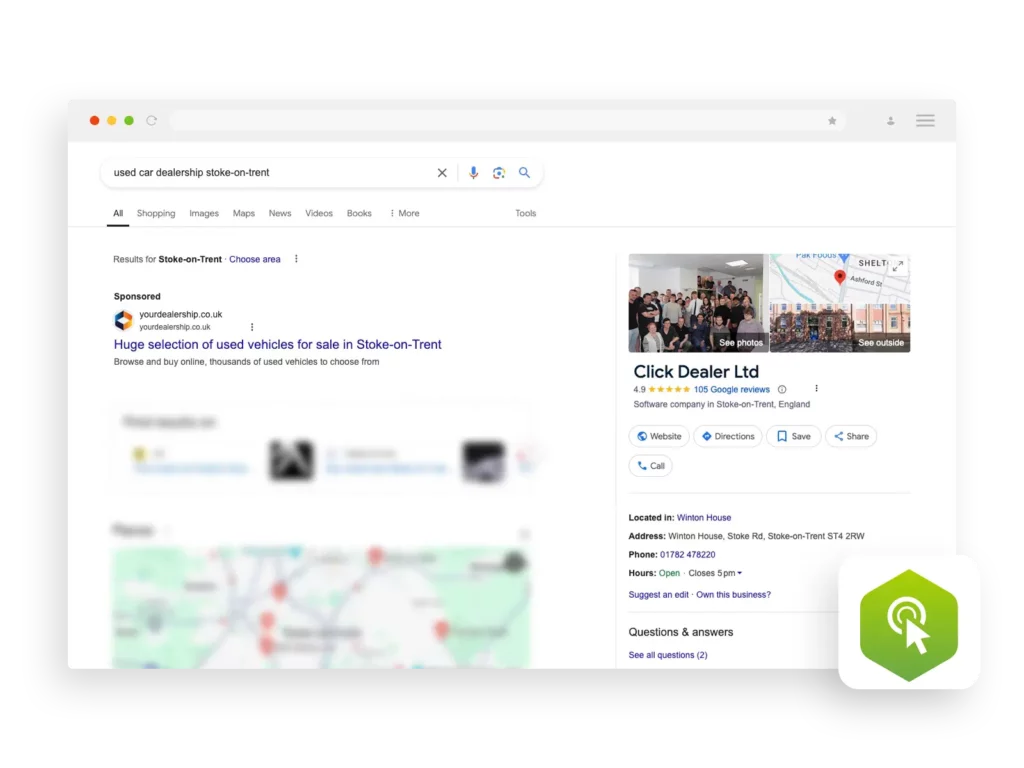Switch to the Images tab

[204, 214]
